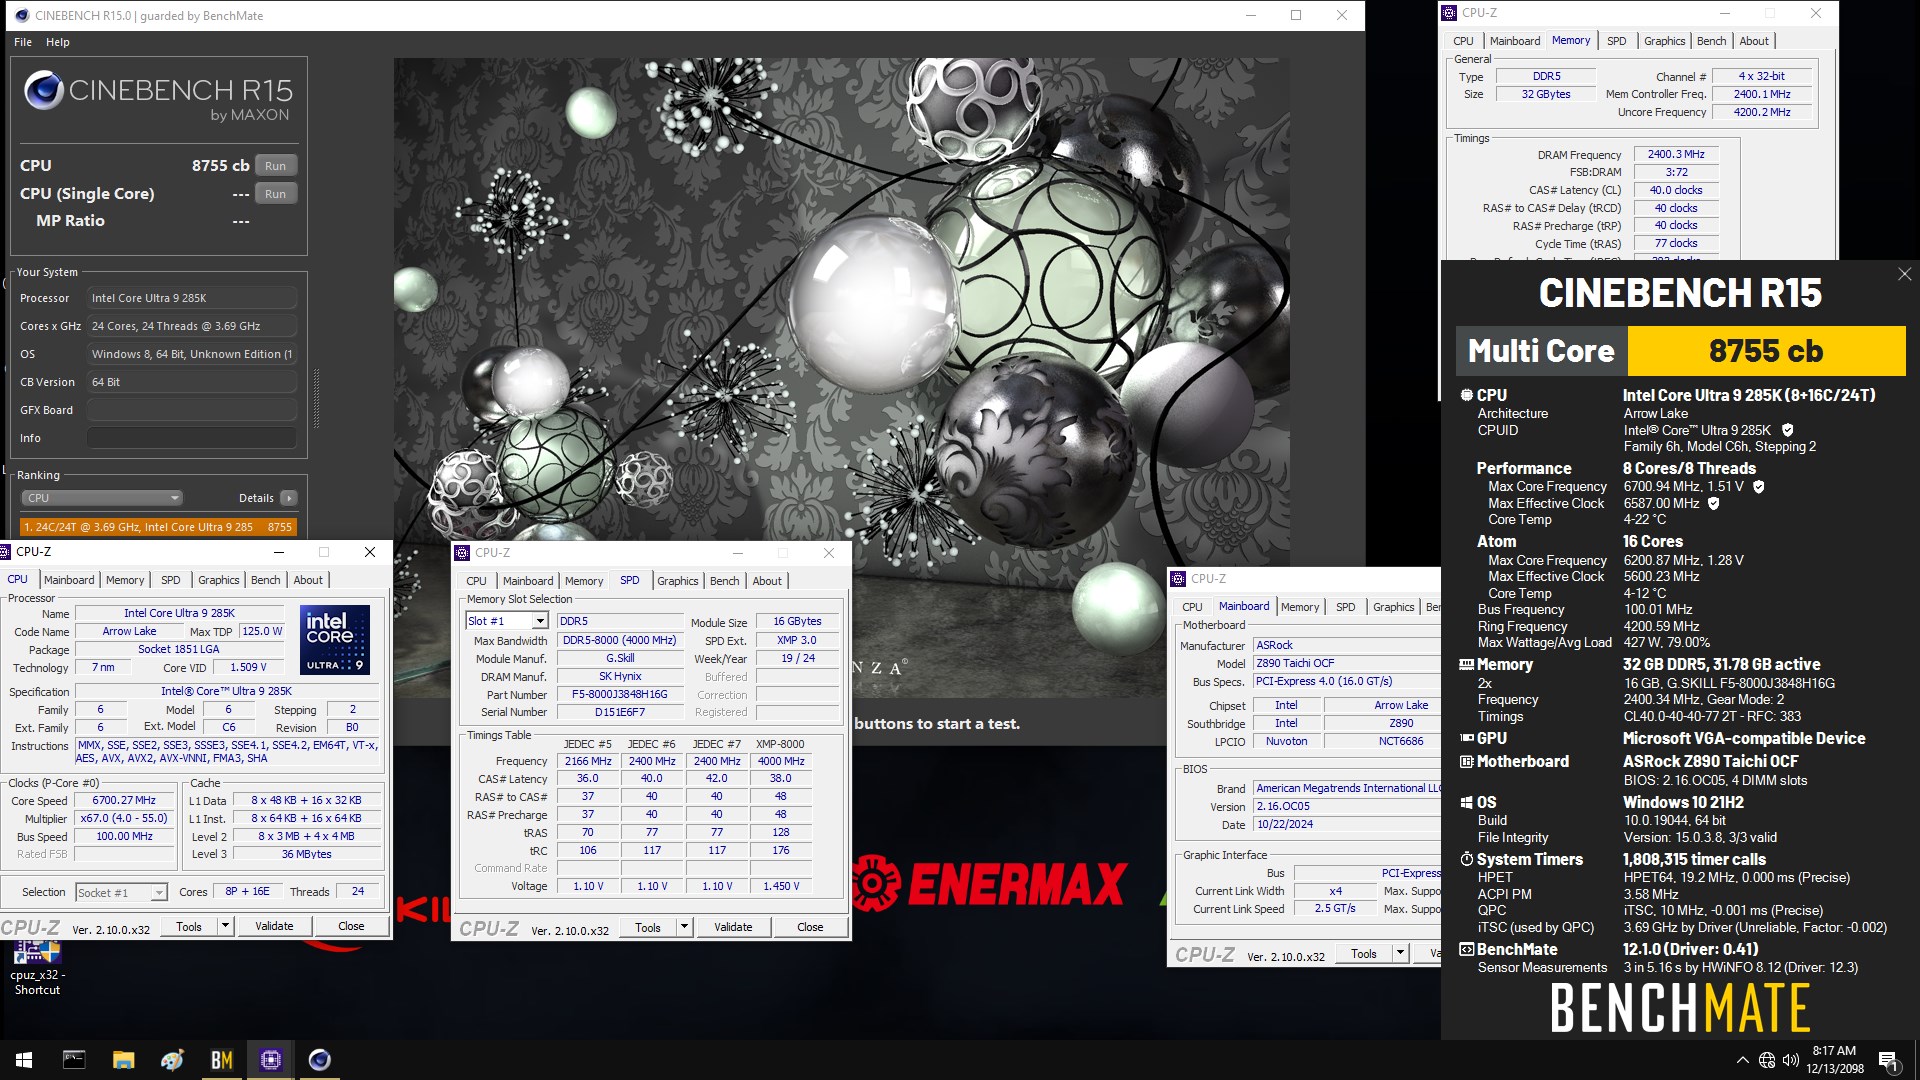Run the CPU Single Core test
1920x1080 pixels.
point(275,194)
